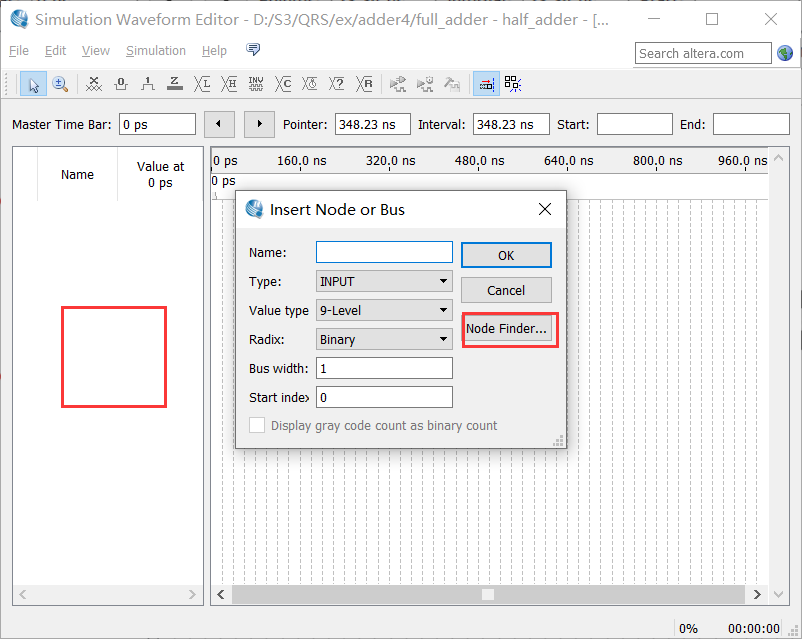Click the Name field in dialog
The width and height of the screenshot is (802, 639).
[x=384, y=252]
